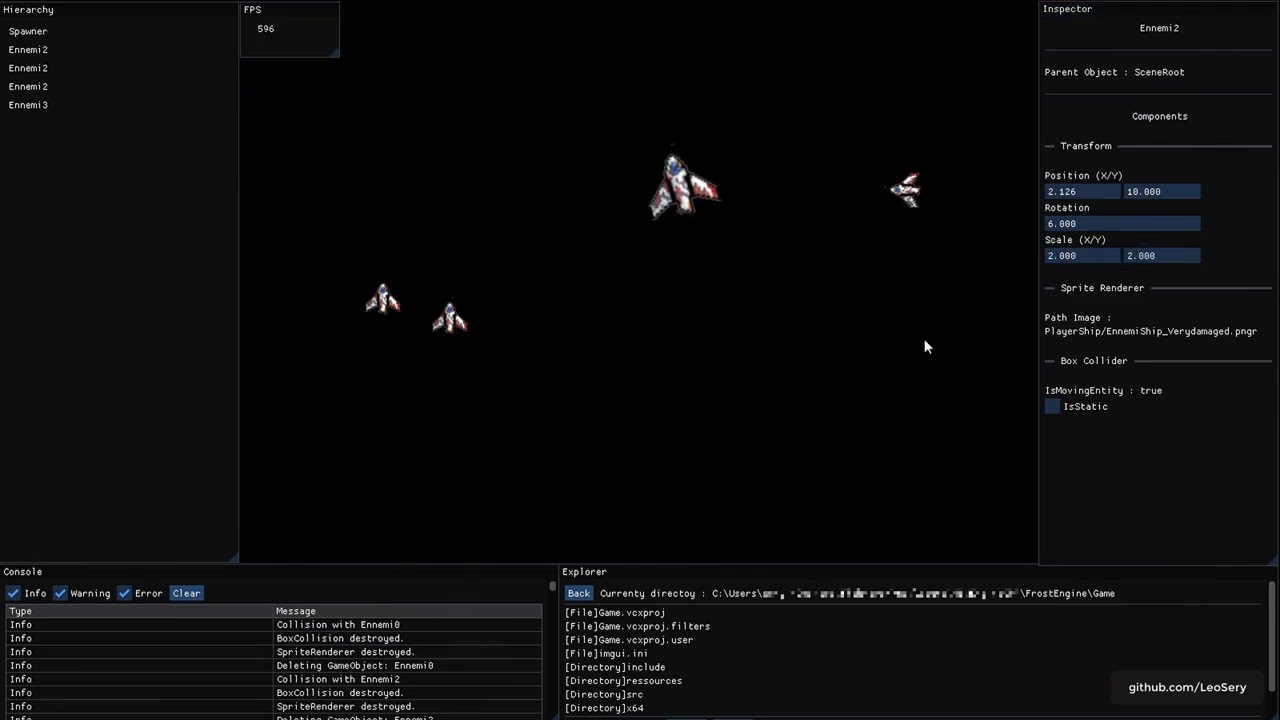Viewport: 1280px width, 720px height.
Task: Click the "IsMovingEntity : true" text
Action: tap(1103, 390)
